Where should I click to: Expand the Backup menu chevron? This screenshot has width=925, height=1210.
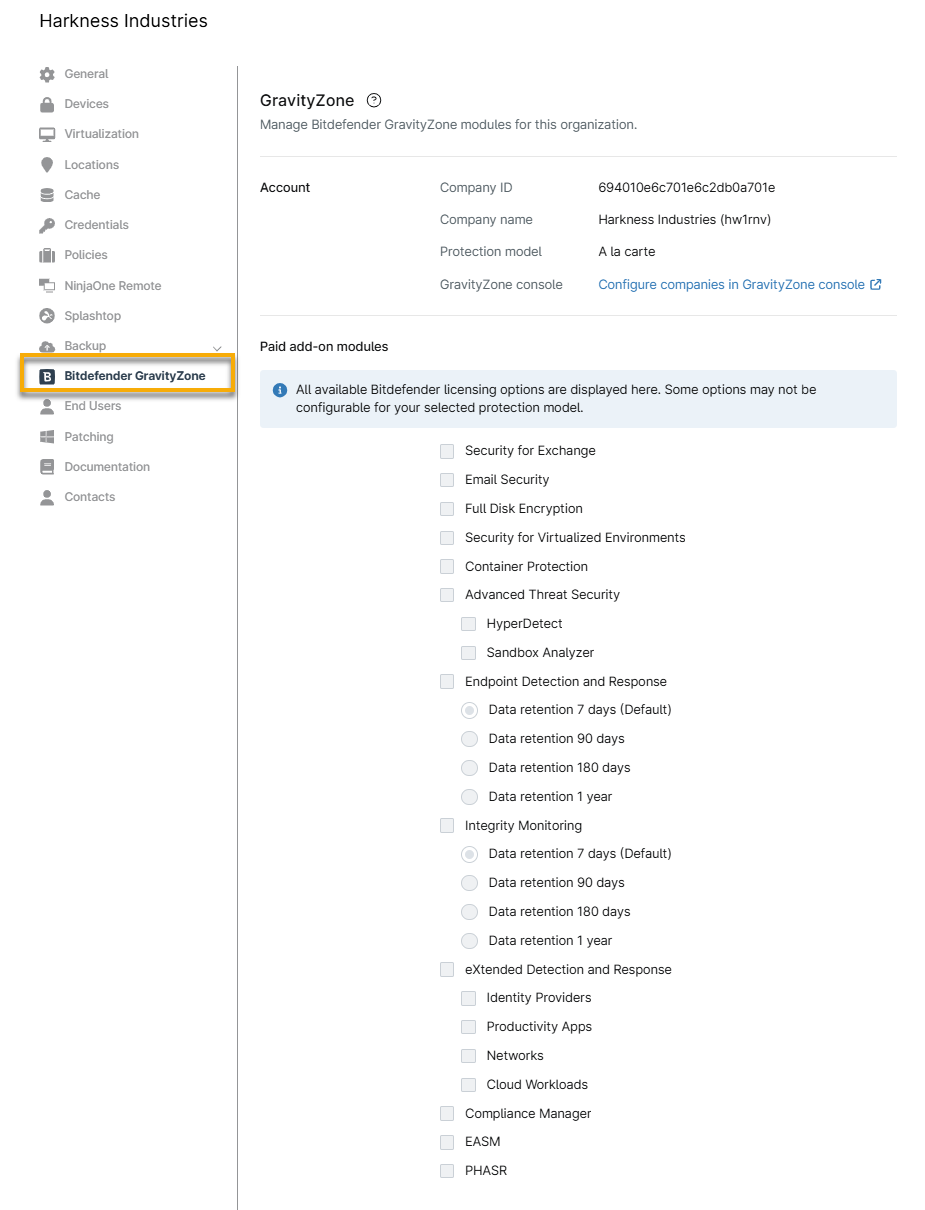[217, 347]
